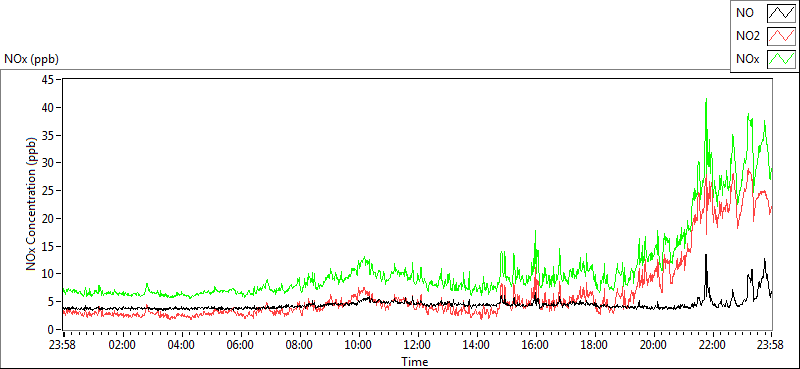Click the 20:00 time axis tick label
800x369 pixels.
[x=654, y=345]
